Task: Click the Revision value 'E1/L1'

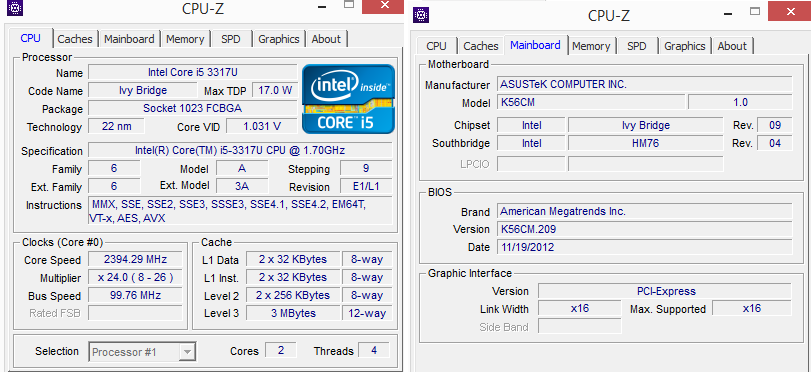Action: point(366,186)
